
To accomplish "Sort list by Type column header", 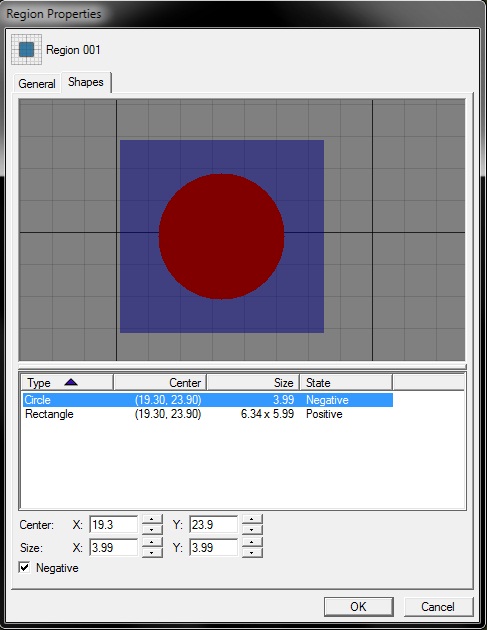I will coord(67,382).
